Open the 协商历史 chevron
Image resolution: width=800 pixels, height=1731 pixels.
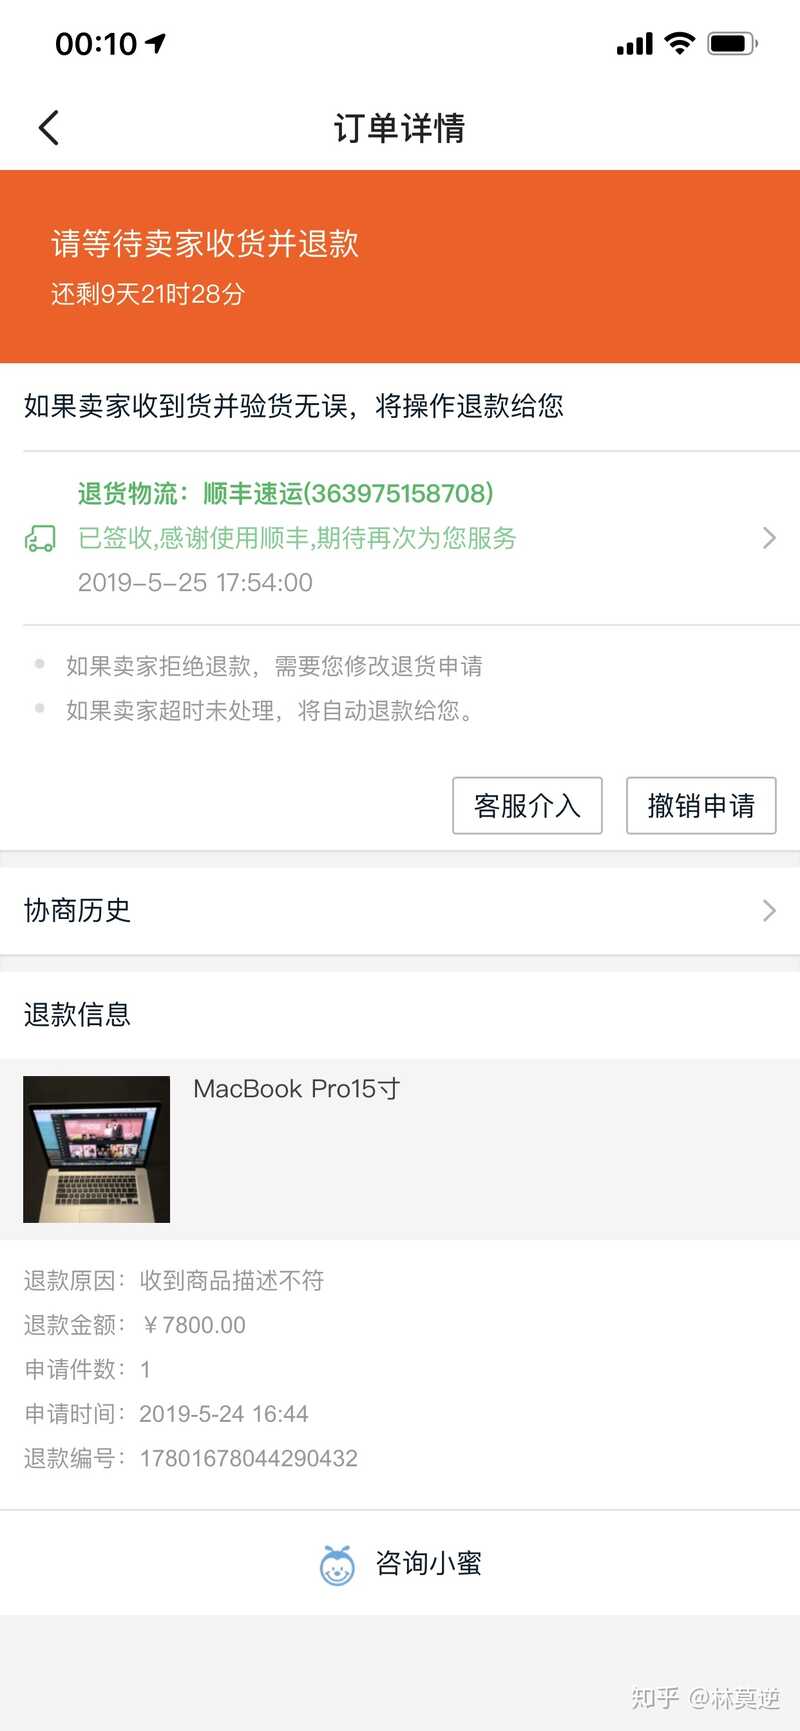[769, 910]
